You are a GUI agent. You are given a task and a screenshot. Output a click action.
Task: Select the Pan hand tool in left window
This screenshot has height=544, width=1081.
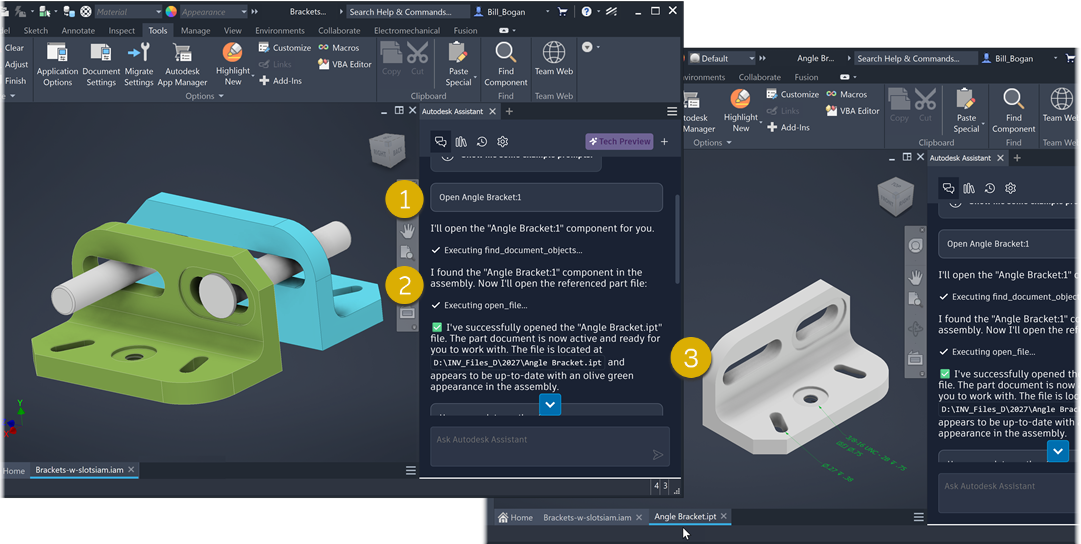407,231
